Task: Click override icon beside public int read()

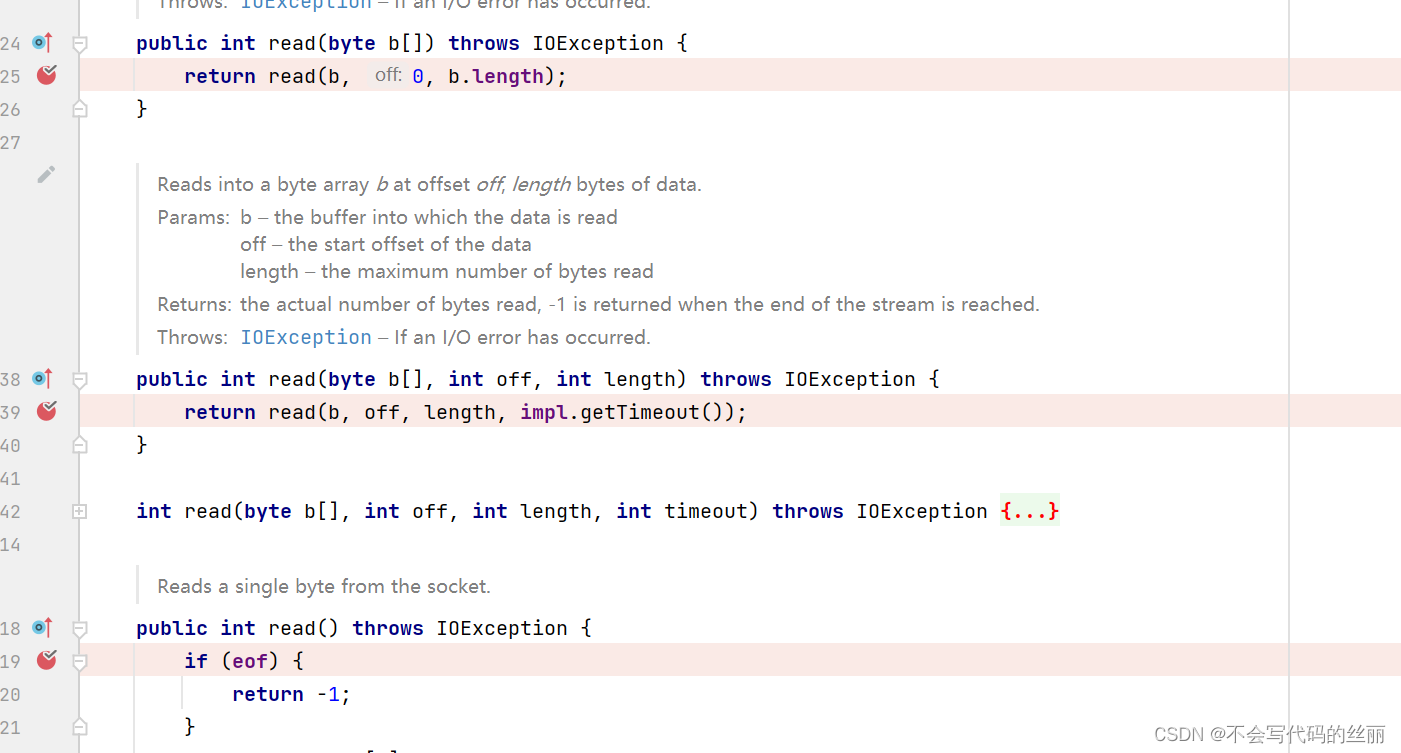Action: [42, 628]
